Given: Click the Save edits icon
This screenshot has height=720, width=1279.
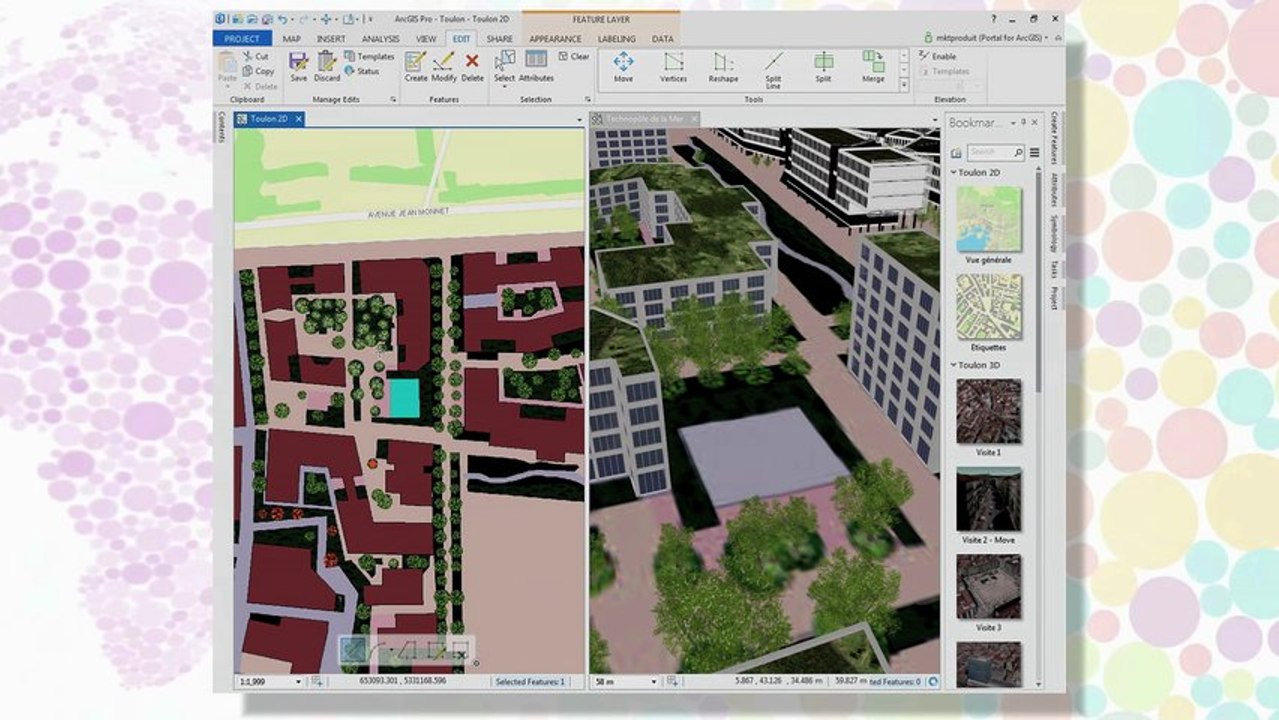Looking at the screenshot, I should click(298, 61).
